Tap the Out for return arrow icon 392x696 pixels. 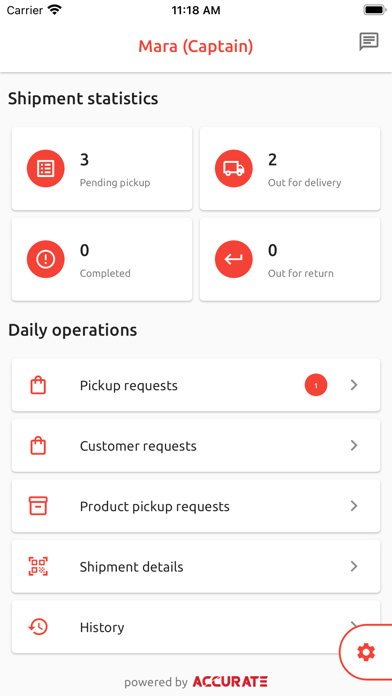234,259
